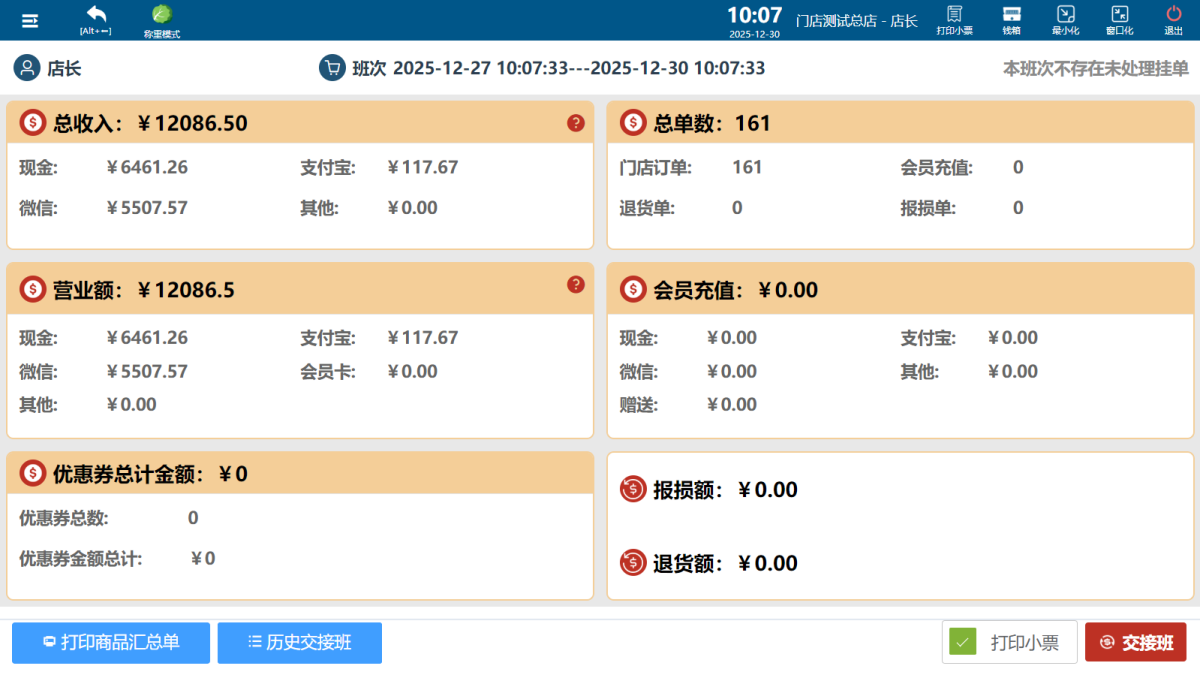Open 历史交接班 history records
The width and height of the screenshot is (1200, 675).
(299, 643)
